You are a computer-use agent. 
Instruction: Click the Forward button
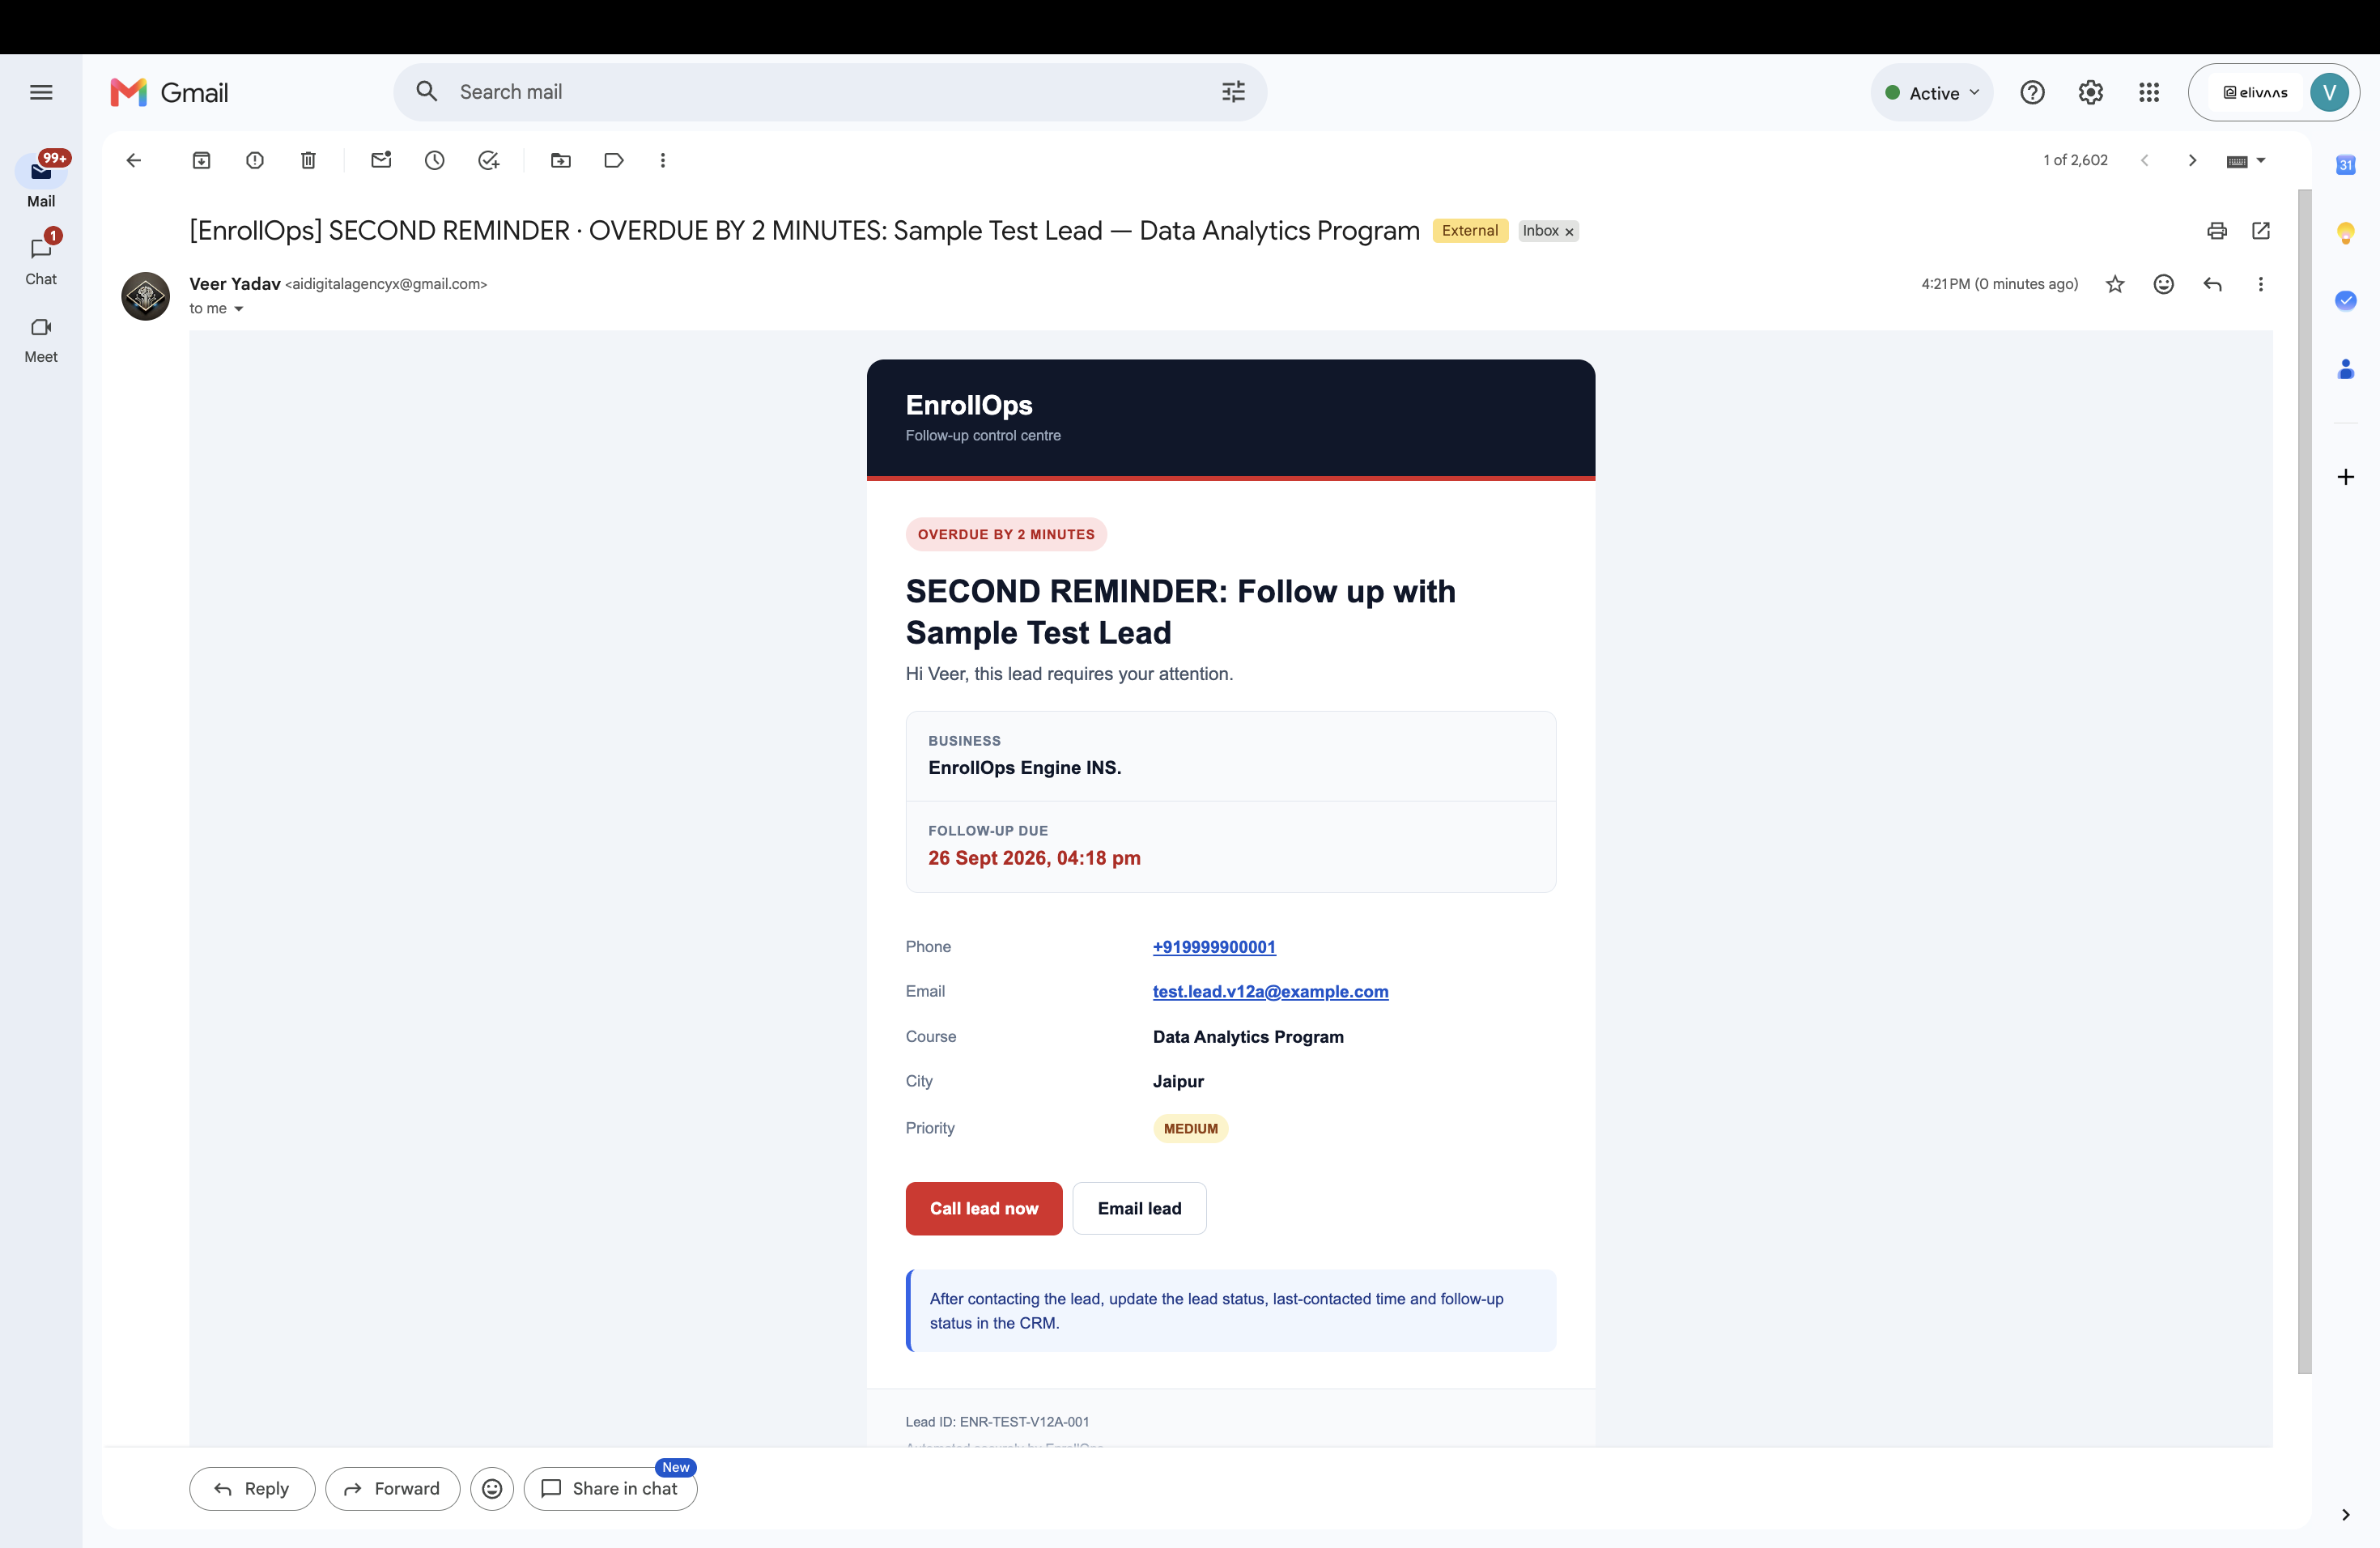coord(392,1488)
